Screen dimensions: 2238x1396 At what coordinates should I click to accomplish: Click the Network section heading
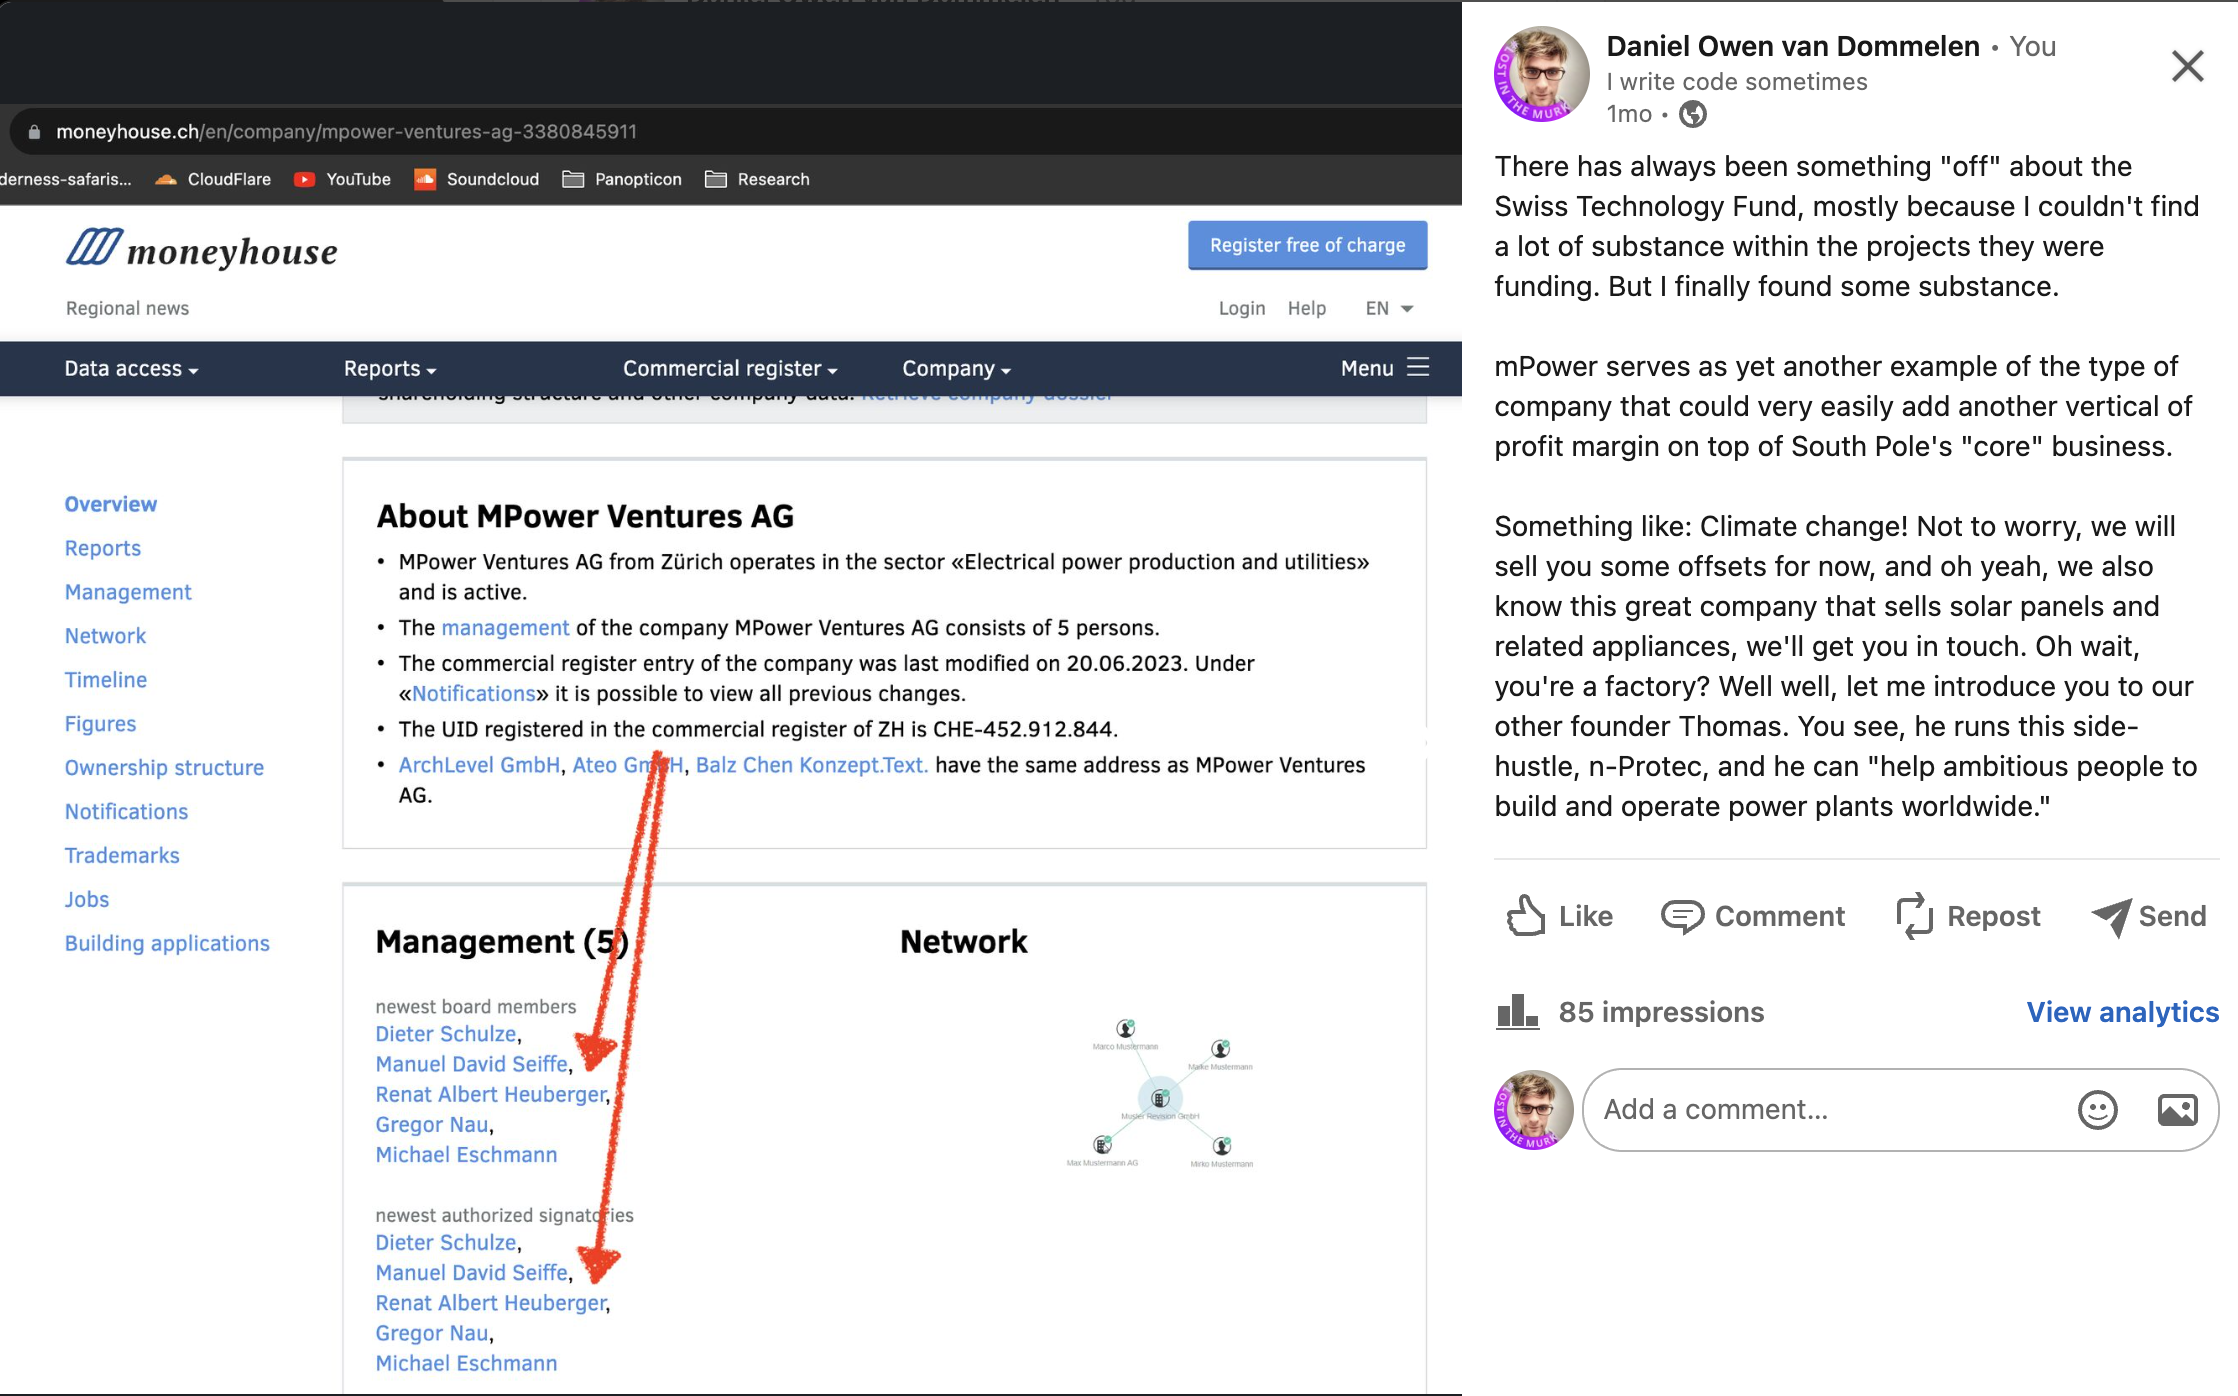click(963, 942)
